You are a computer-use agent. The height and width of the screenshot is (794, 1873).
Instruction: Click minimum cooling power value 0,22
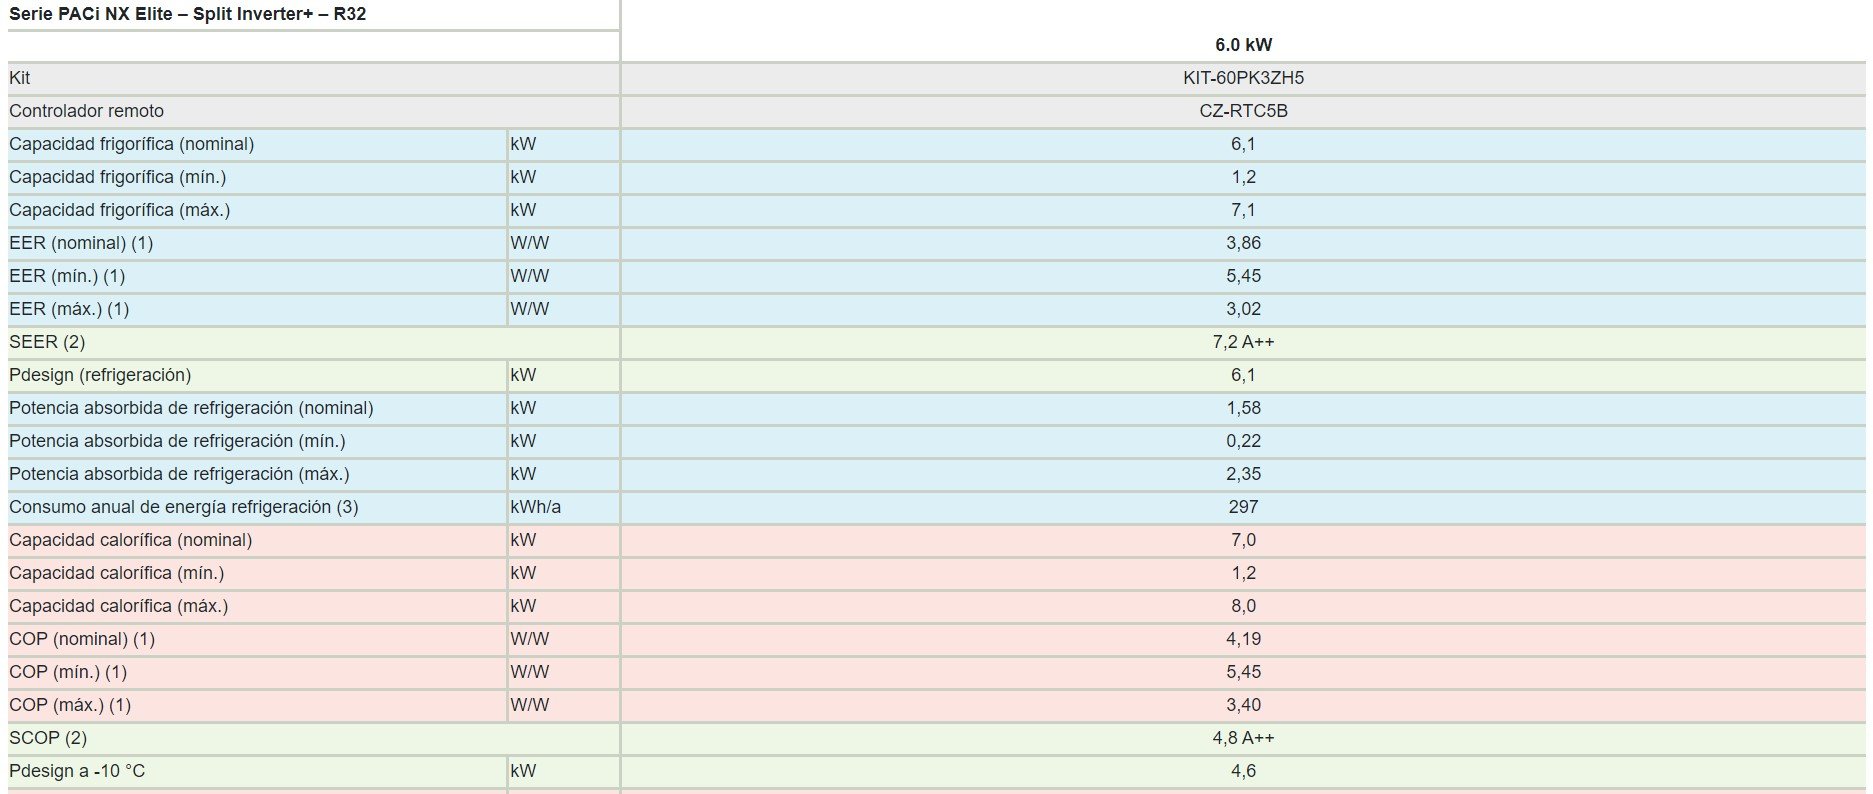coord(1243,441)
